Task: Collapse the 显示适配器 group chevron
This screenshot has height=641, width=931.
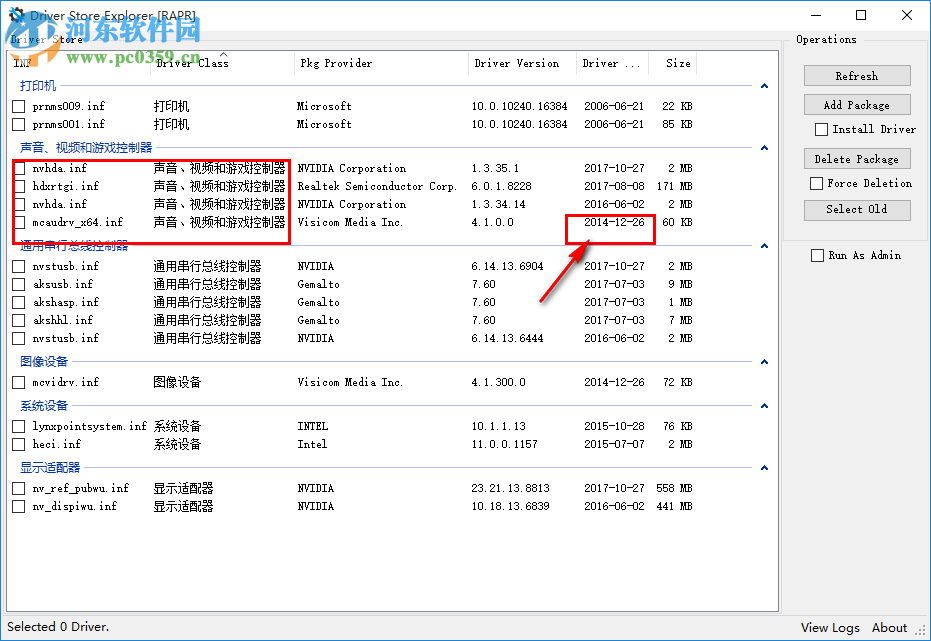Action: [764, 467]
